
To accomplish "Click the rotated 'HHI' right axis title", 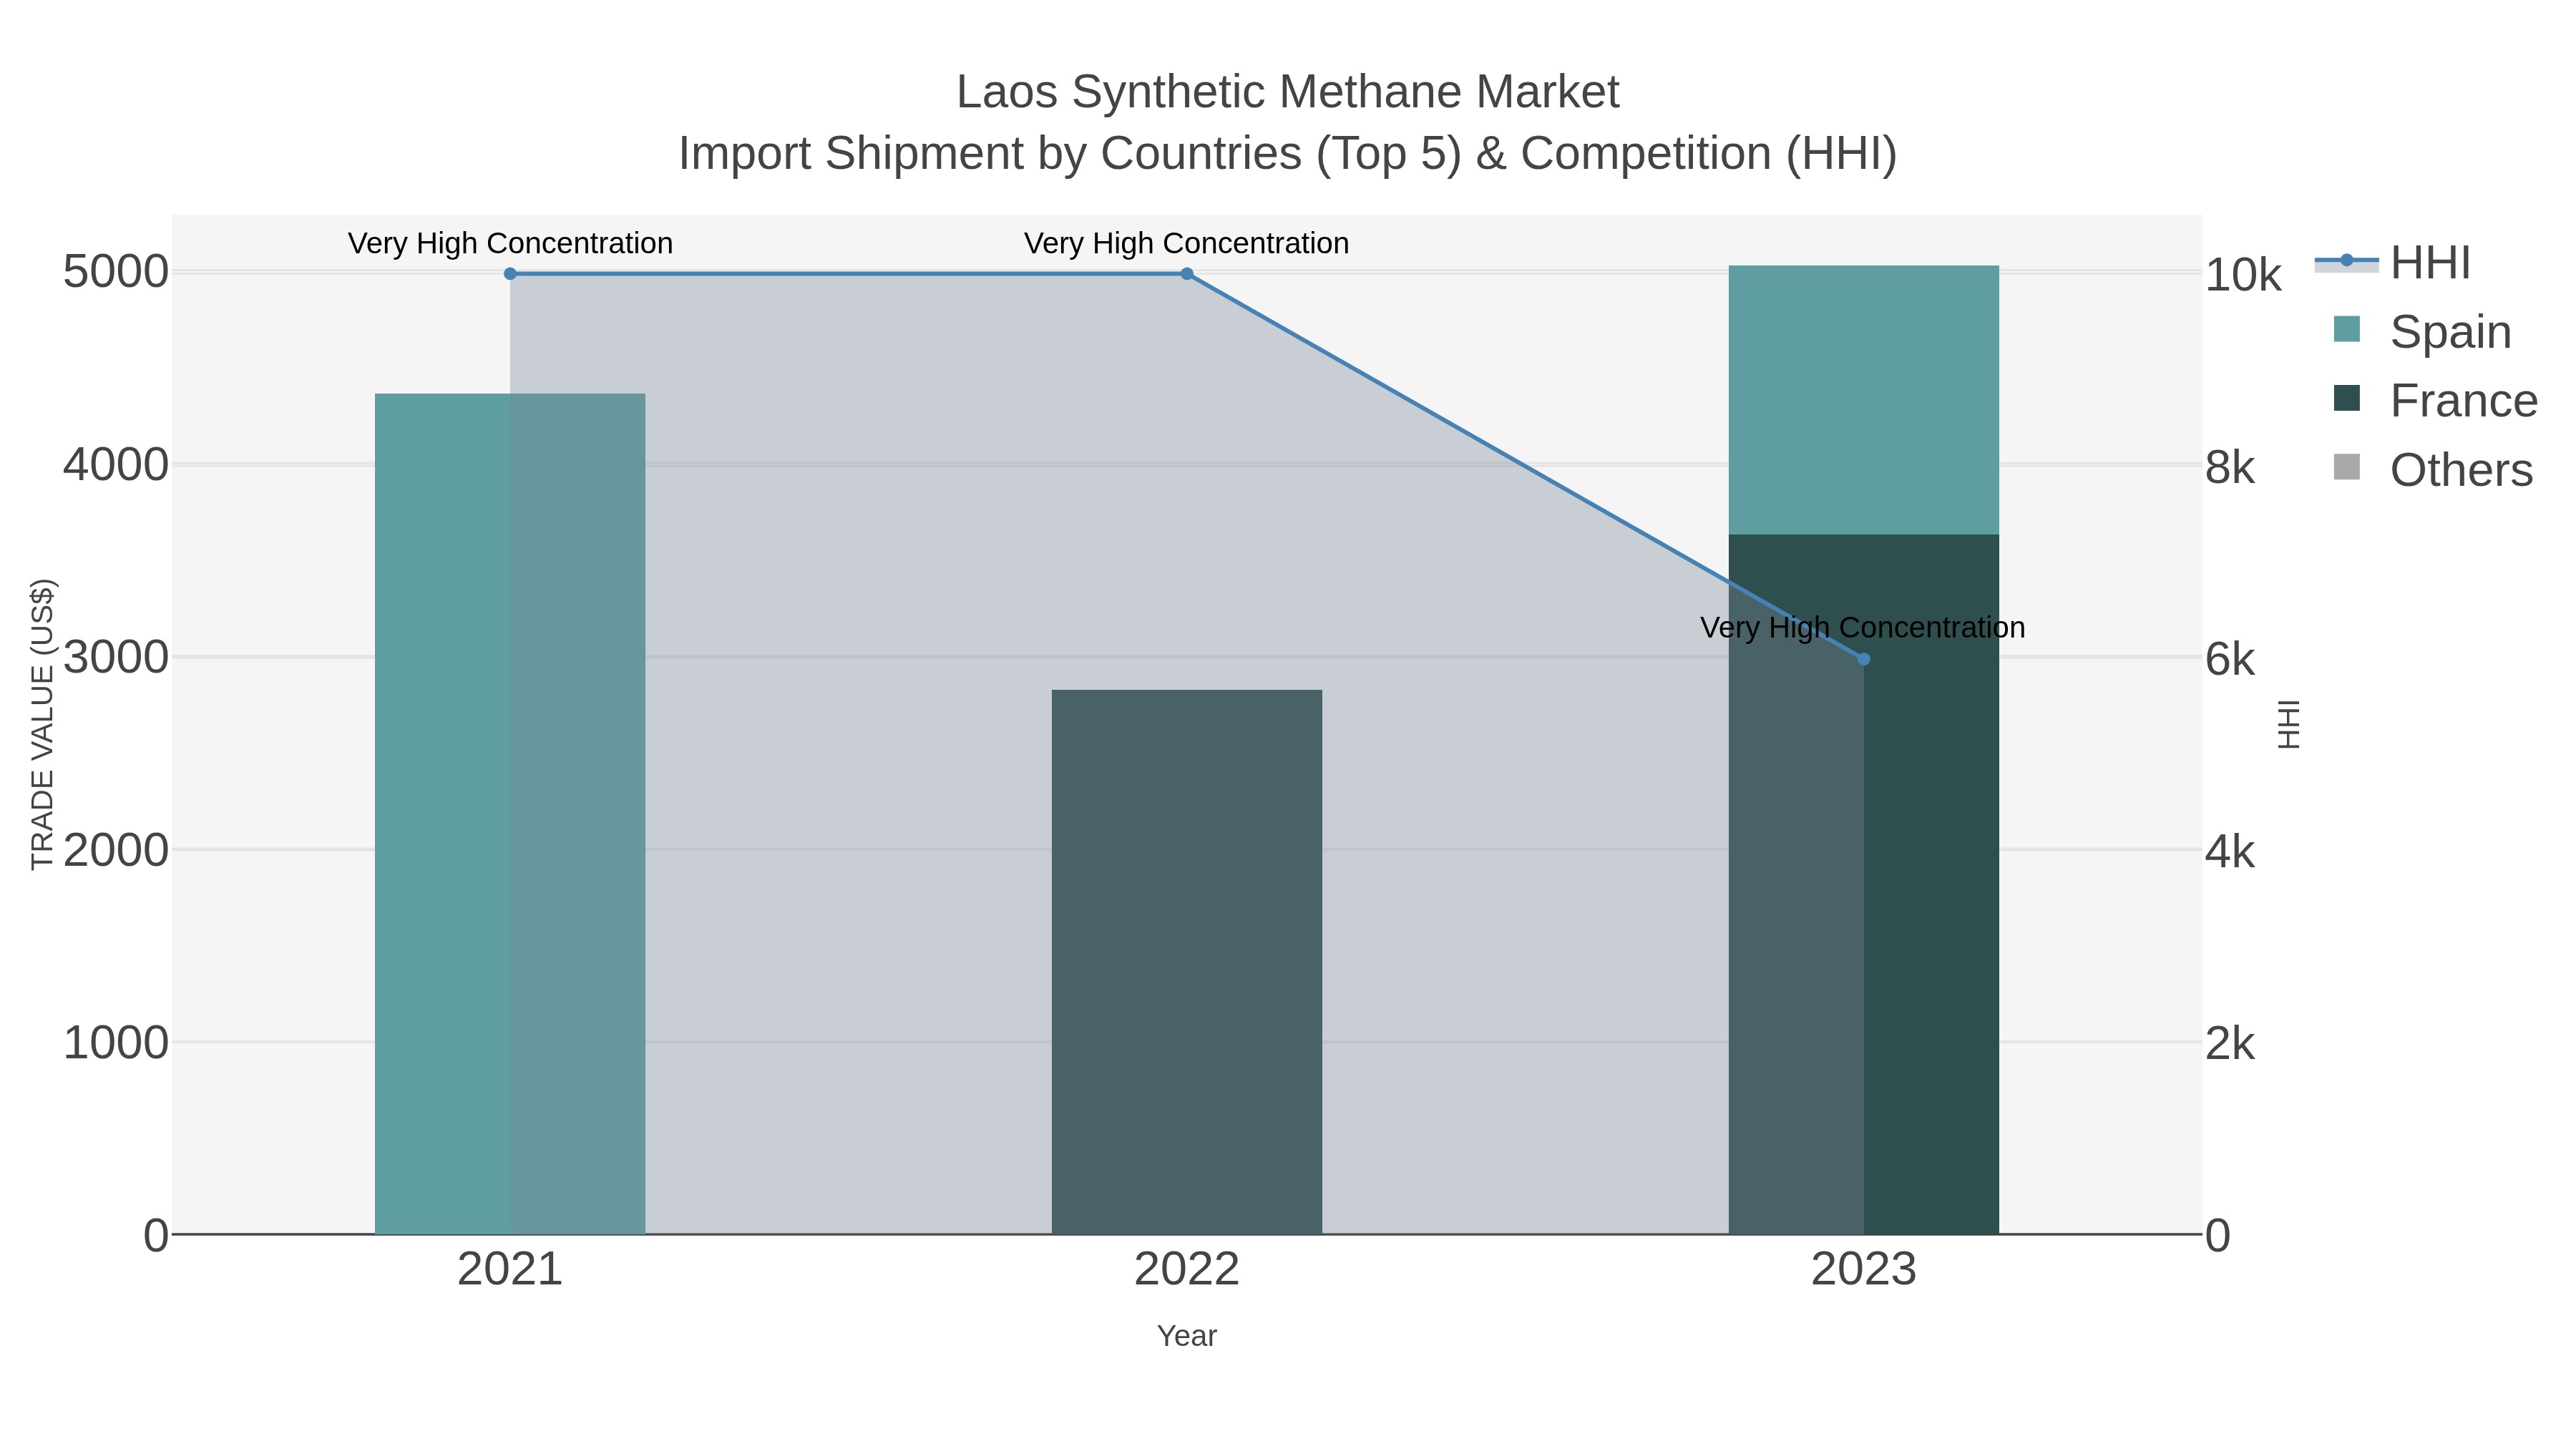I will coord(2289,724).
